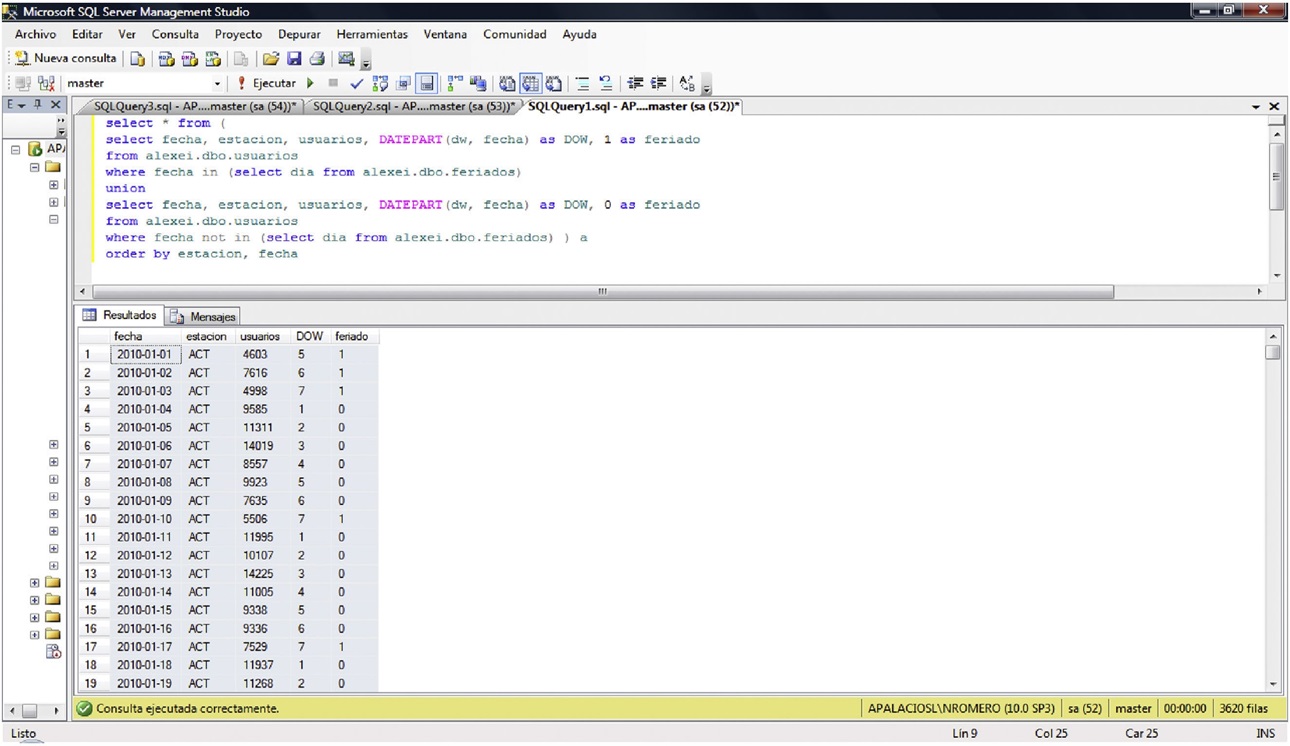This screenshot has height=746, width=1290.
Task: Toggle the Results to Text output mode
Action: pyautogui.click(x=507, y=84)
